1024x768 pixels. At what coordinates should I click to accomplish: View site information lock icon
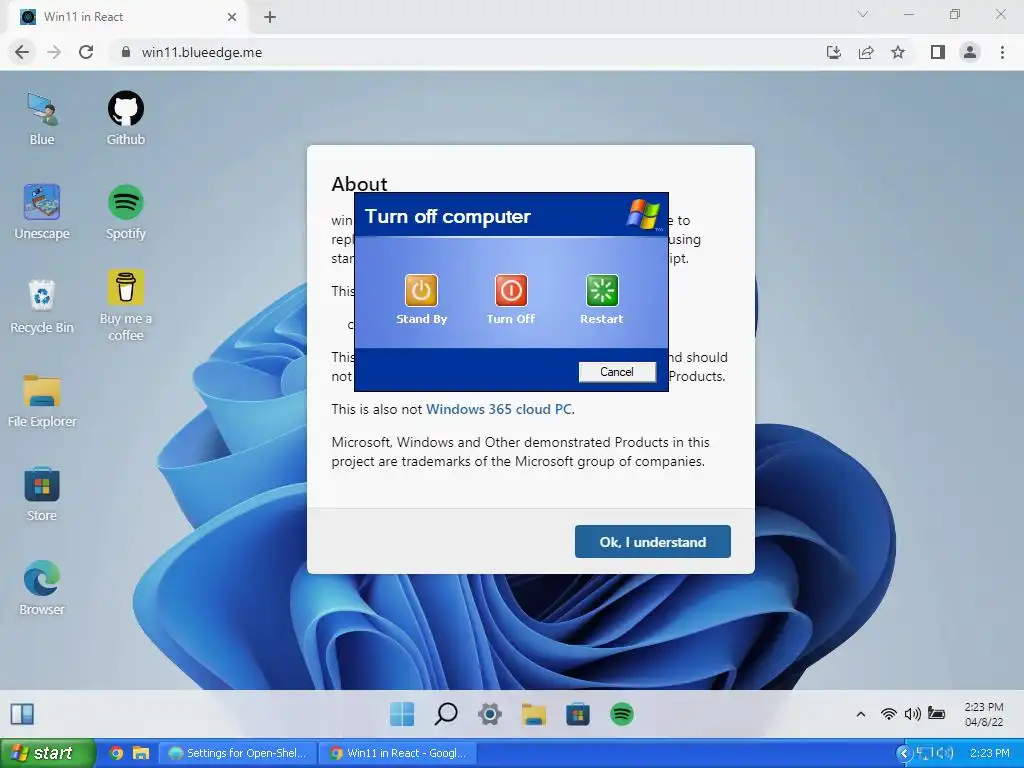126,52
